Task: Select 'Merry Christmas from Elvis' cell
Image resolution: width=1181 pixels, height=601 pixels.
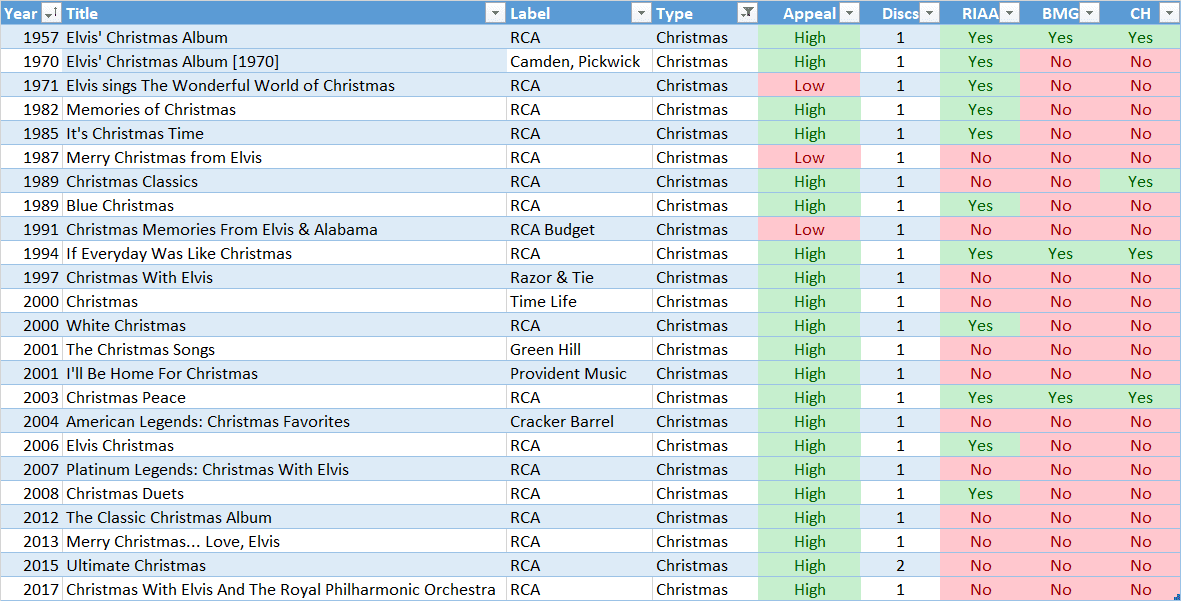Action: 284,158
